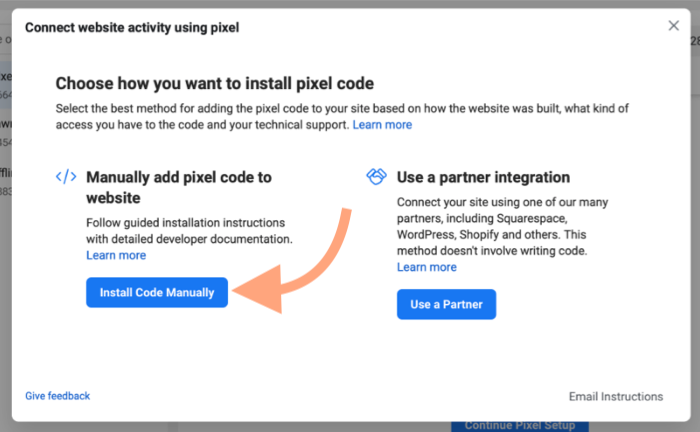Click Continue Pixel Setup behind the dialog

tap(522, 425)
